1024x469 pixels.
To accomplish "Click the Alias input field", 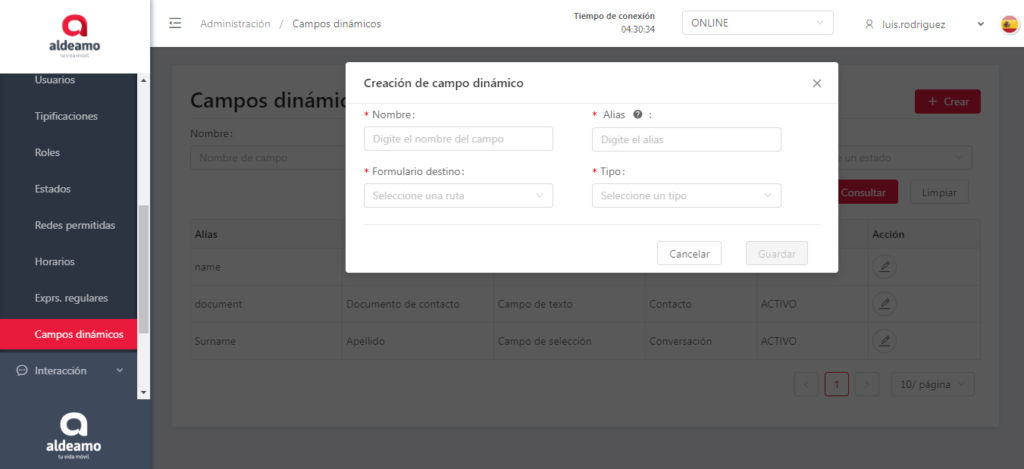I will [x=686, y=139].
